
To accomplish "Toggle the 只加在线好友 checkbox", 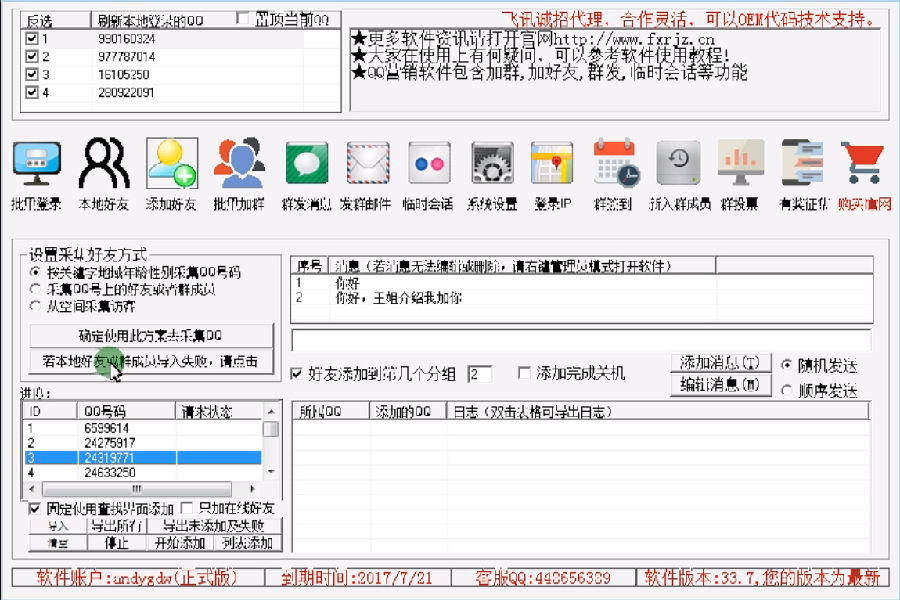I will click(x=188, y=509).
